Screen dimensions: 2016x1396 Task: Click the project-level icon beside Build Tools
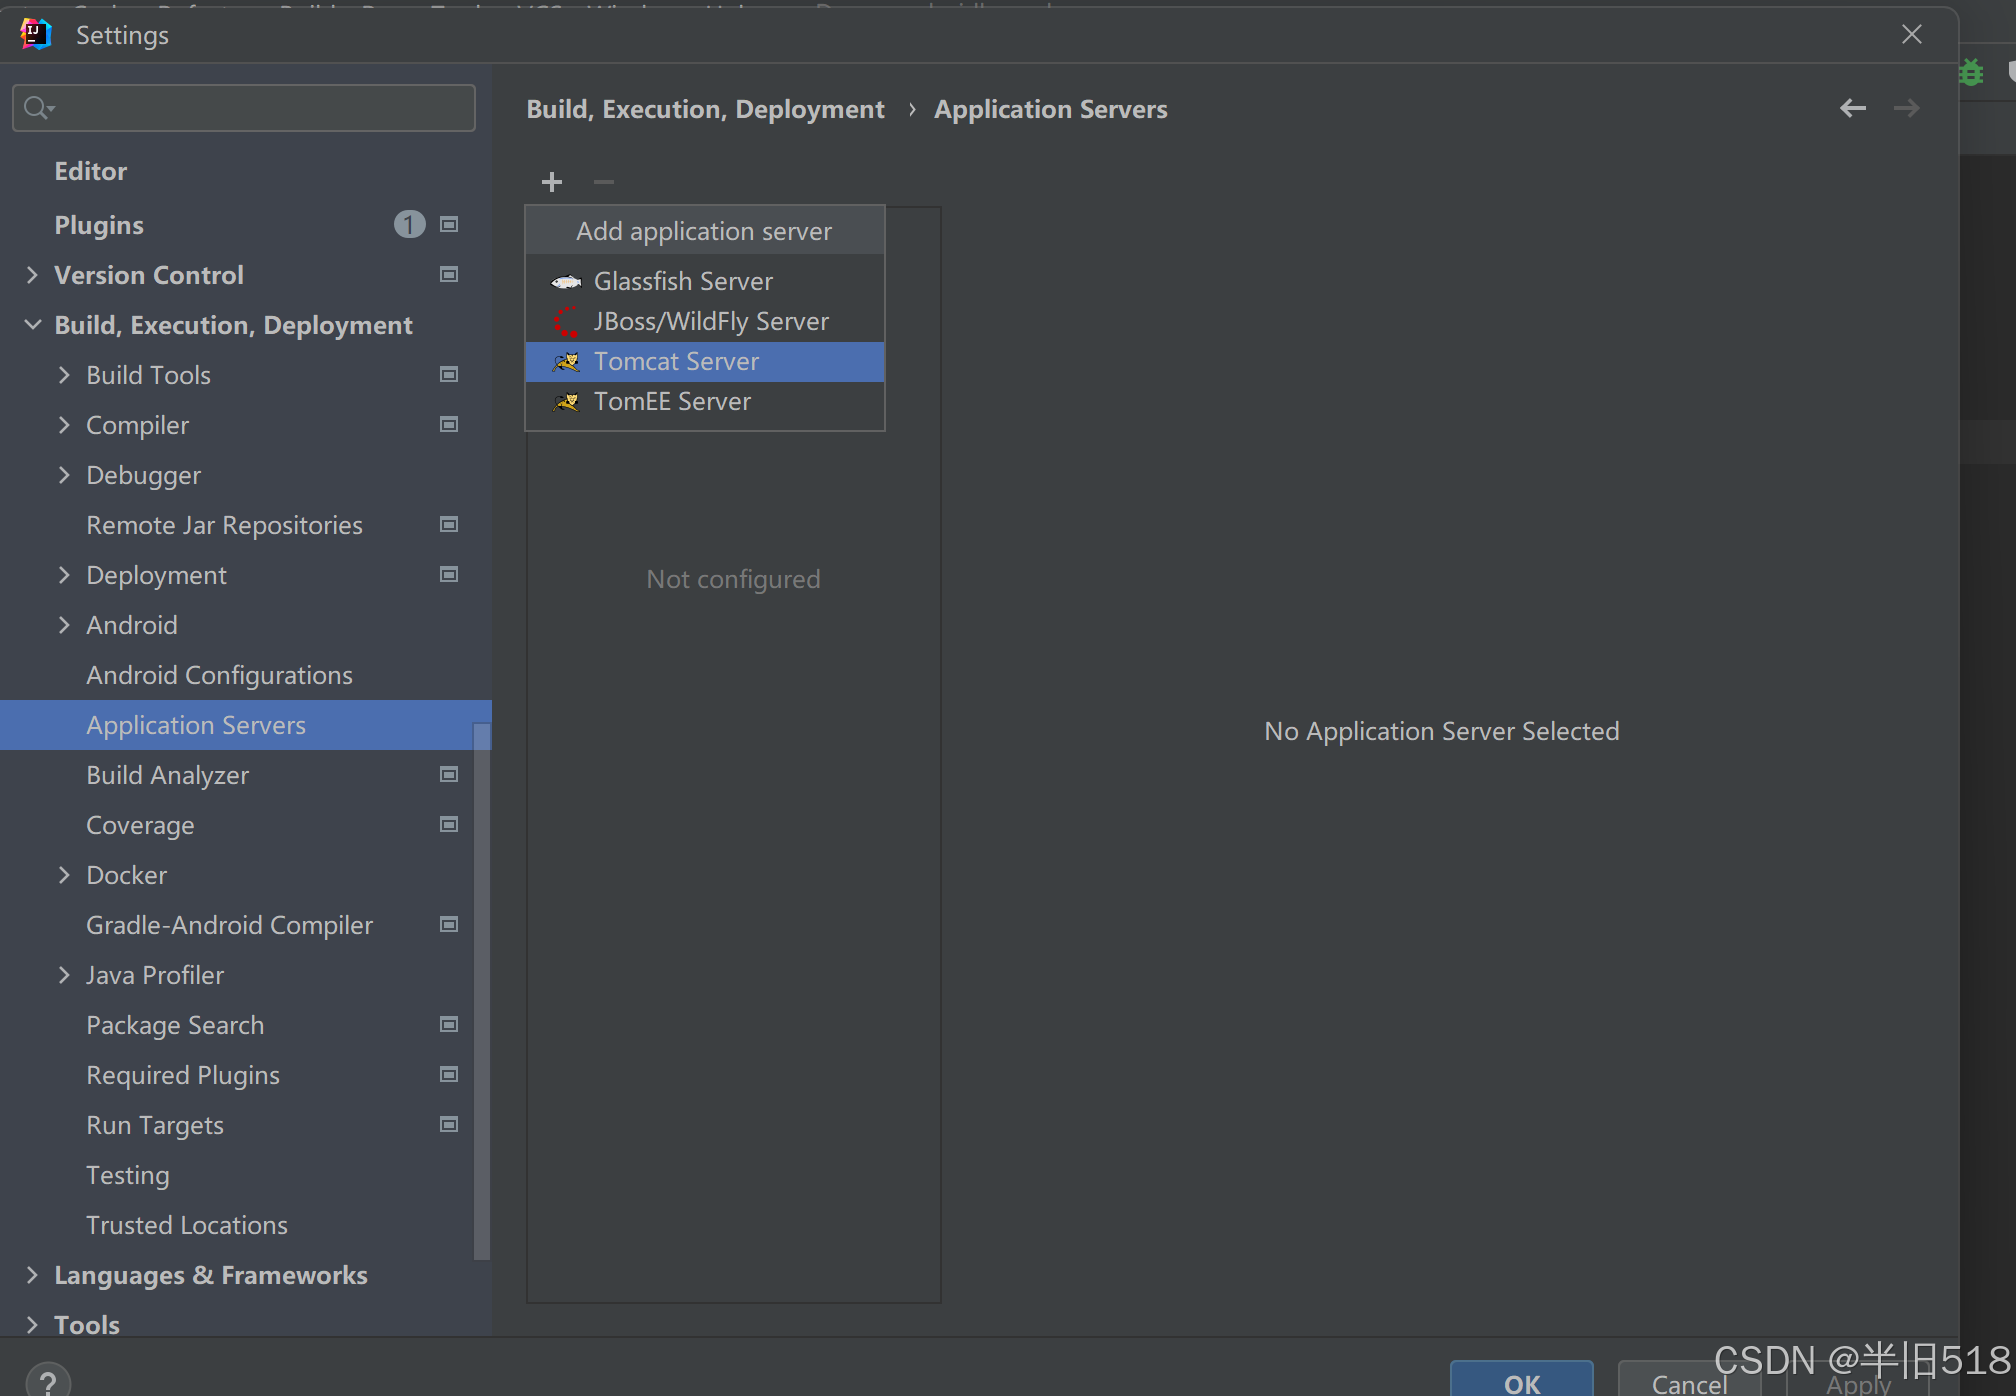(449, 374)
